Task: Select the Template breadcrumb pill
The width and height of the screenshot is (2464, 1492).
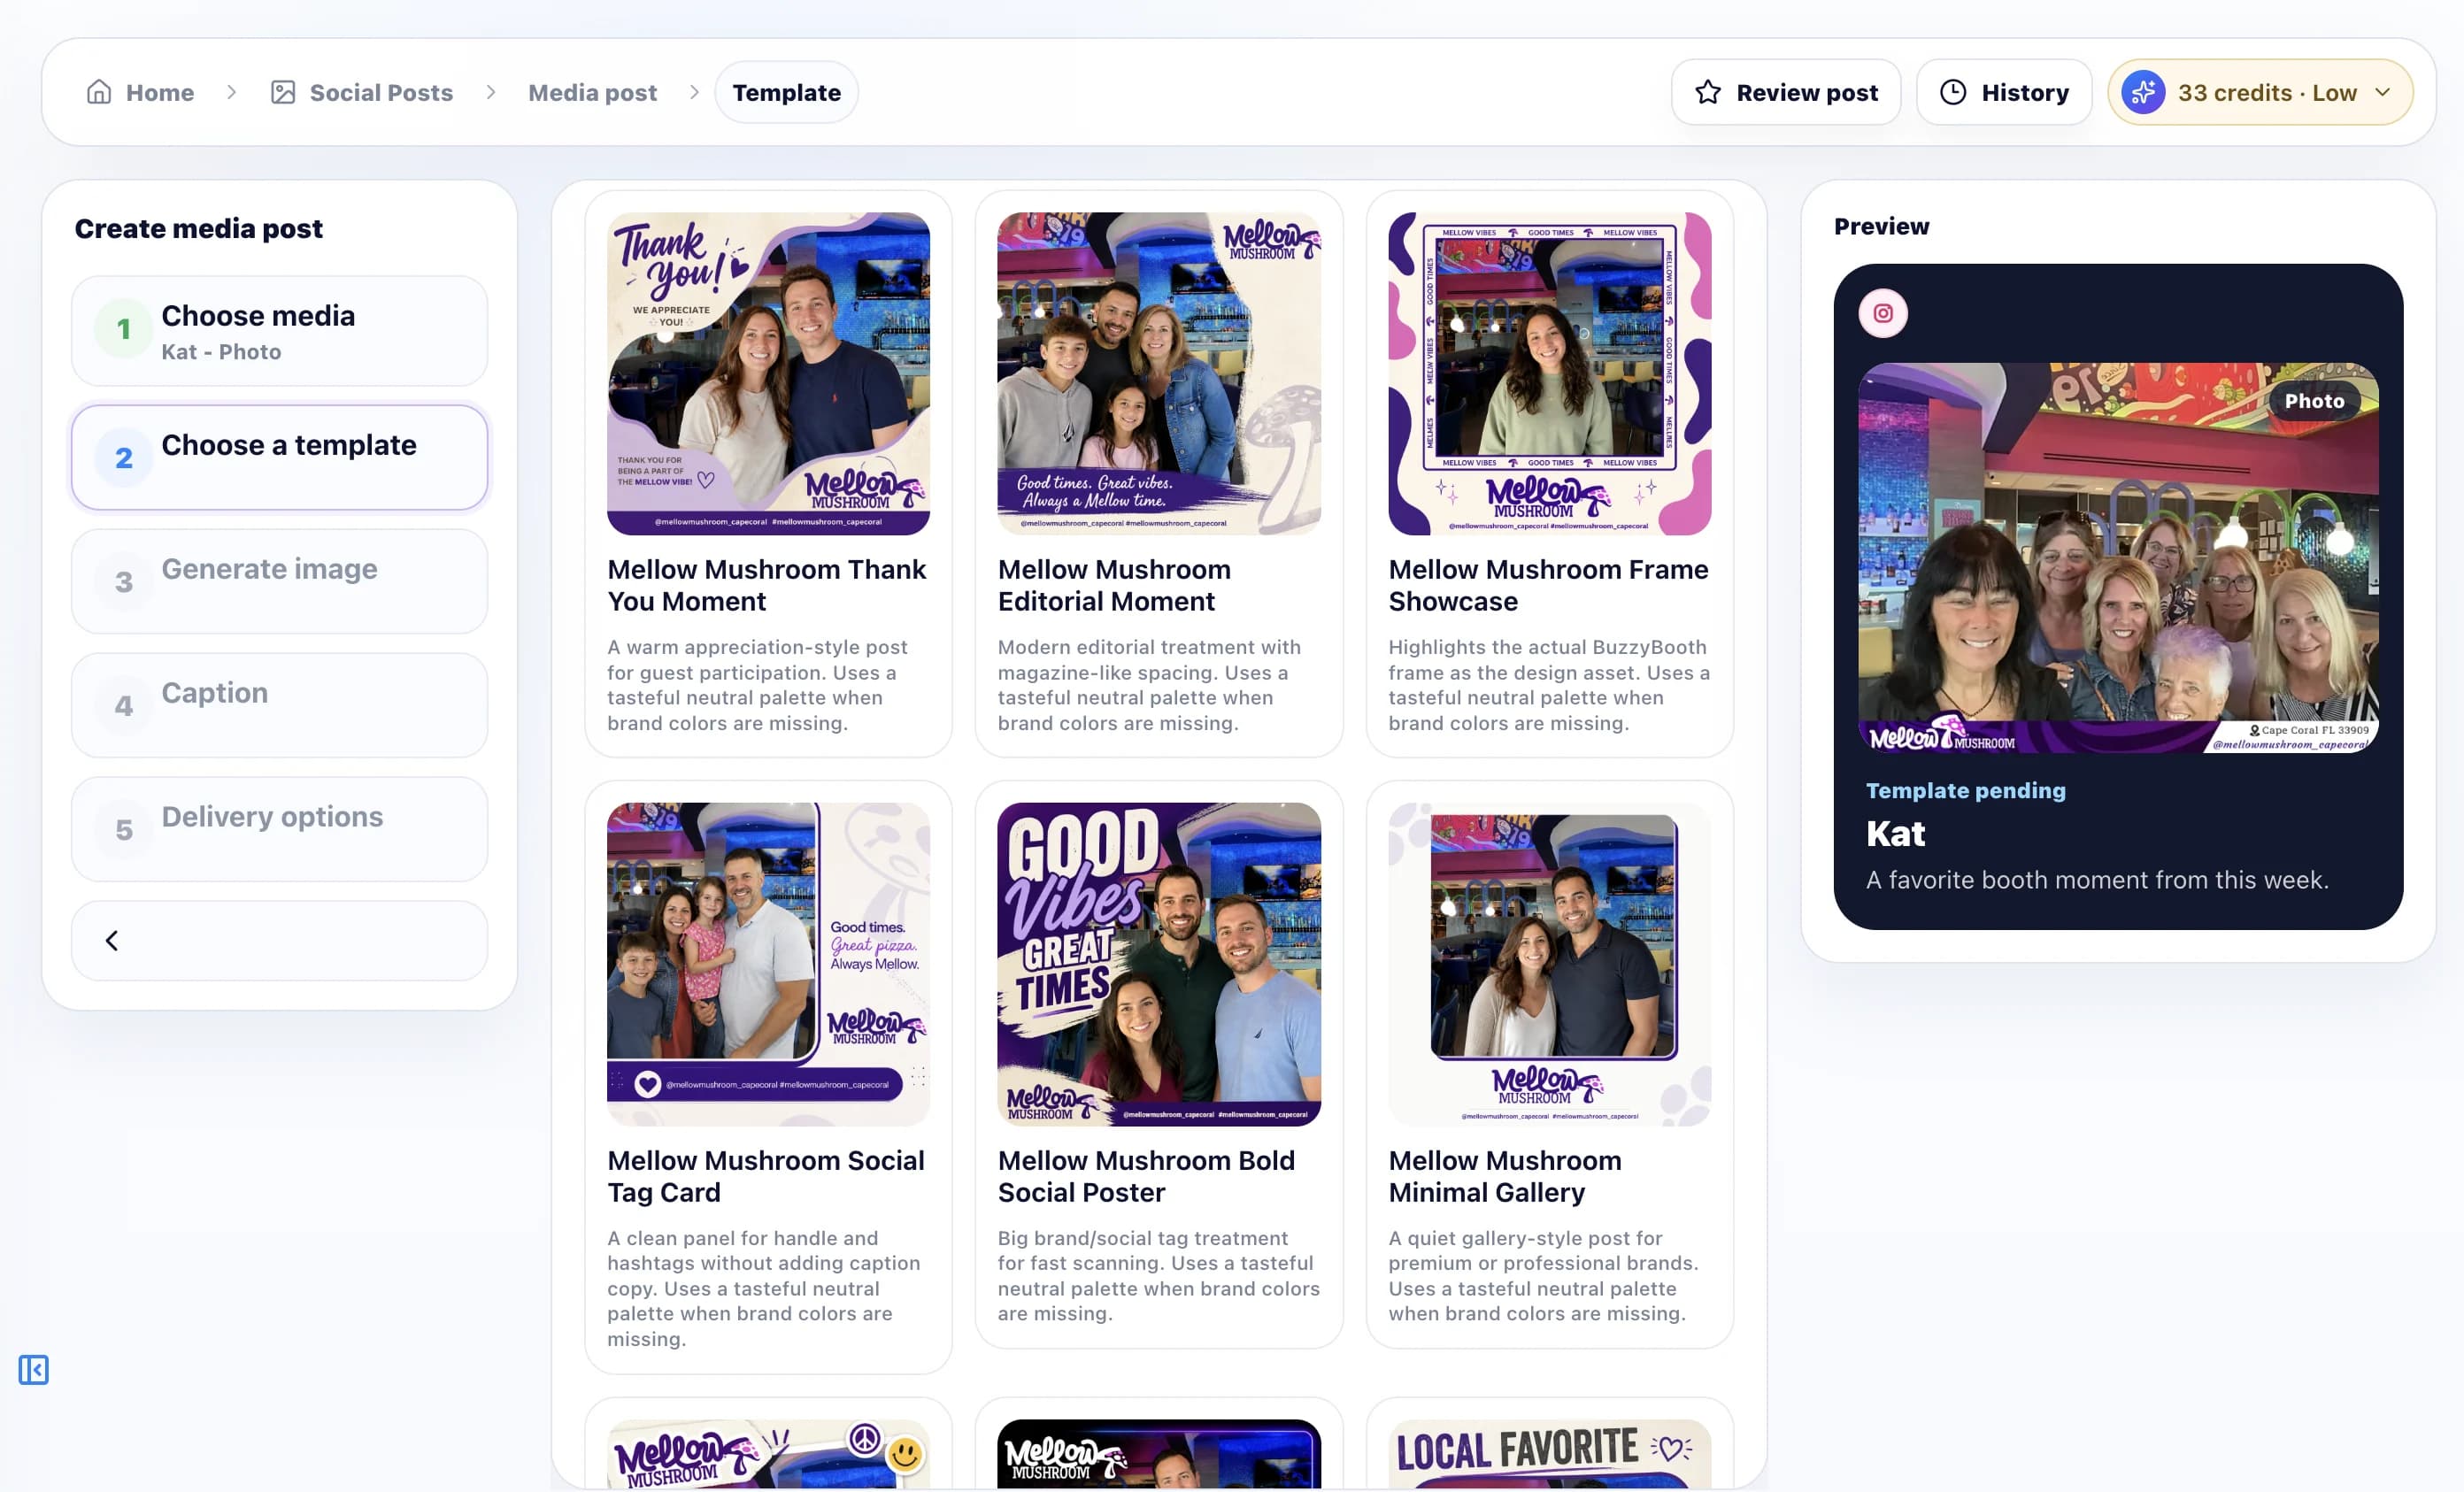Action: (x=786, y=92)
